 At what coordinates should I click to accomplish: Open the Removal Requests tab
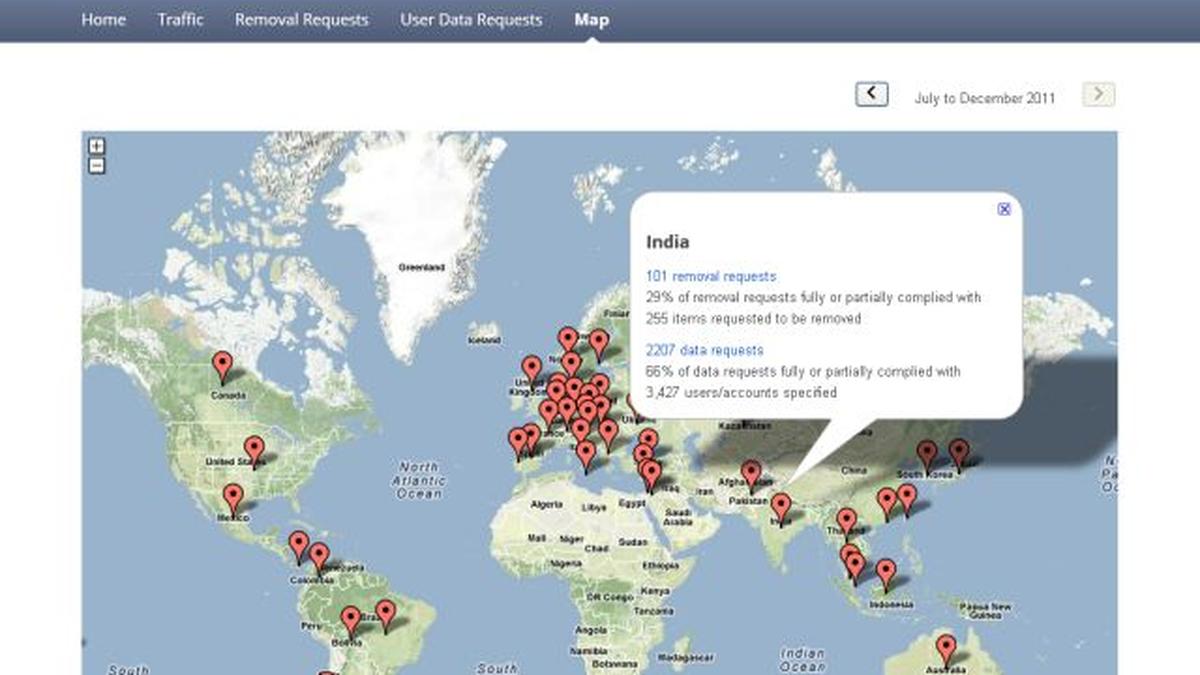(301, 20)
